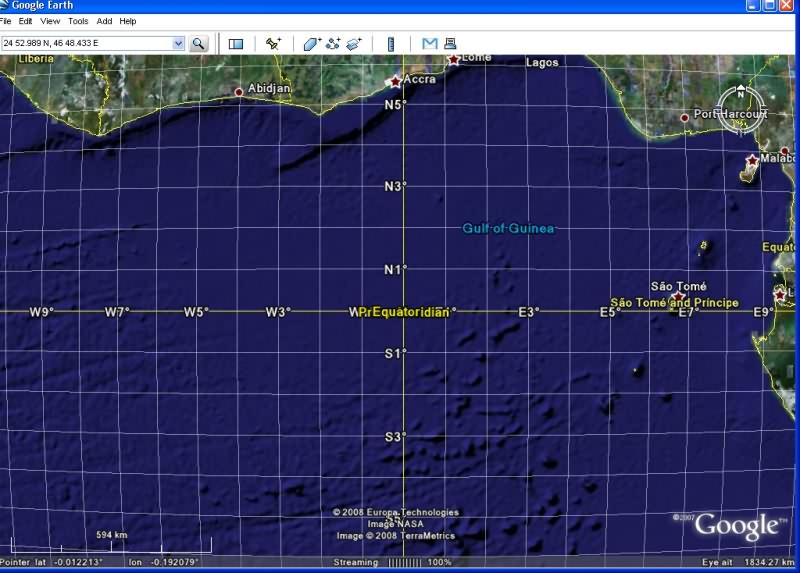Click the W5° longitude label

coord(196,312)
